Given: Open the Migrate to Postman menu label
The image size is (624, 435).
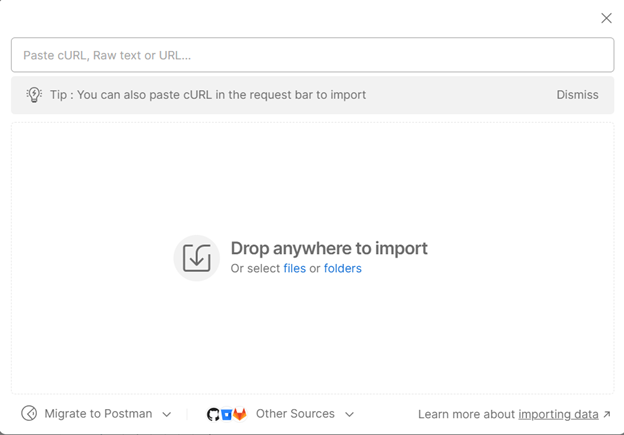Looking at the screenshot, I should tap(98, 414).
